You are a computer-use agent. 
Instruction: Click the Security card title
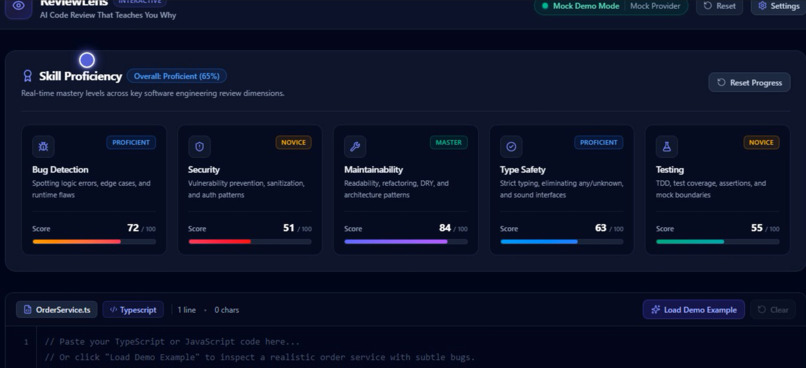pos(204,170)
